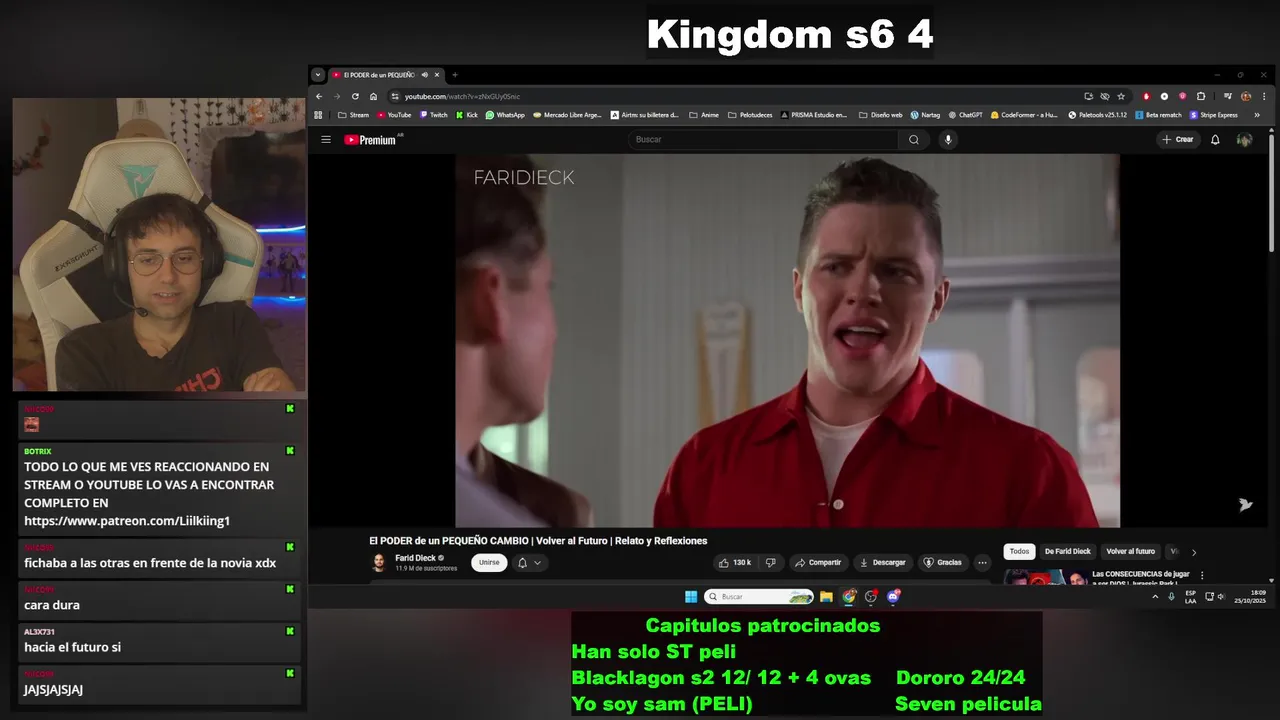1280x720 pixels.
Task: Dislike the video with thumbs down
Action: [770, 563]
